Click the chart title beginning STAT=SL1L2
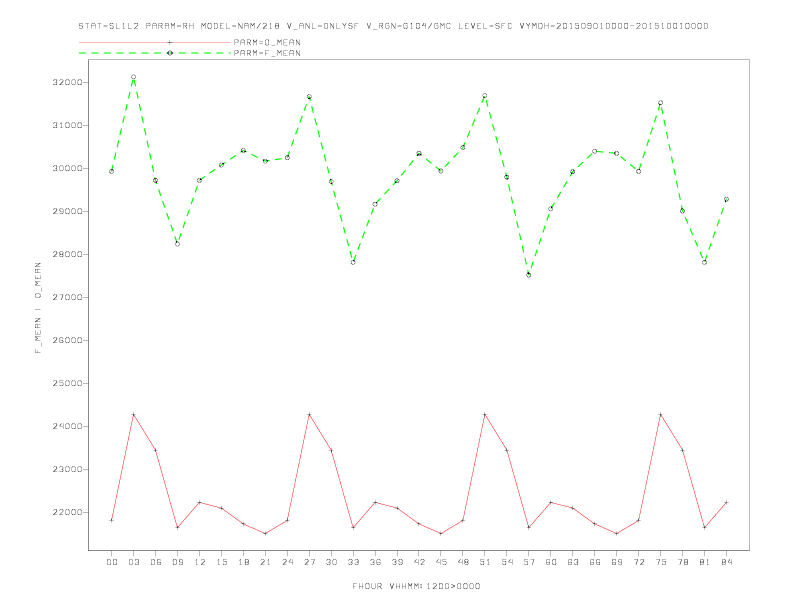792x612 pixels. pos(393,26)
